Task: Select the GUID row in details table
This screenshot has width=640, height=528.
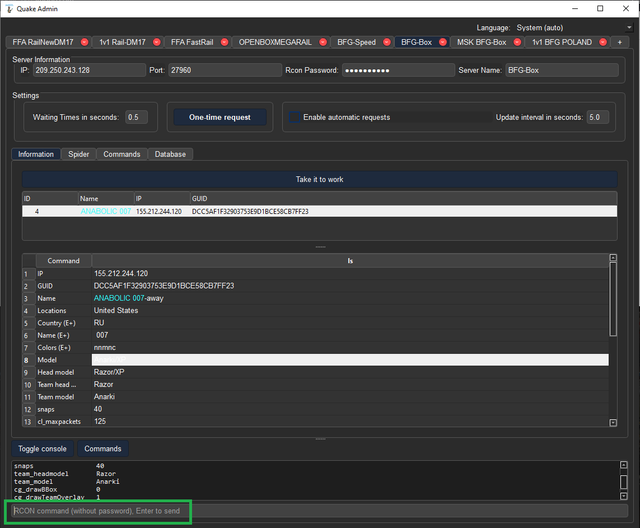Action: 315,286
